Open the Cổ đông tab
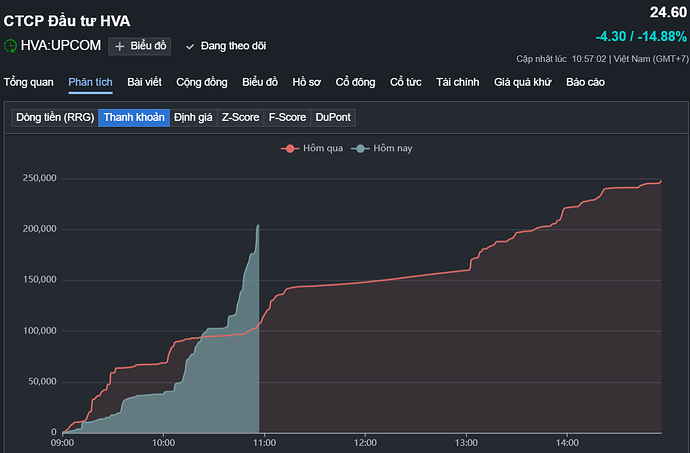The width and height of the screenshot is (690, 453). 355,81
